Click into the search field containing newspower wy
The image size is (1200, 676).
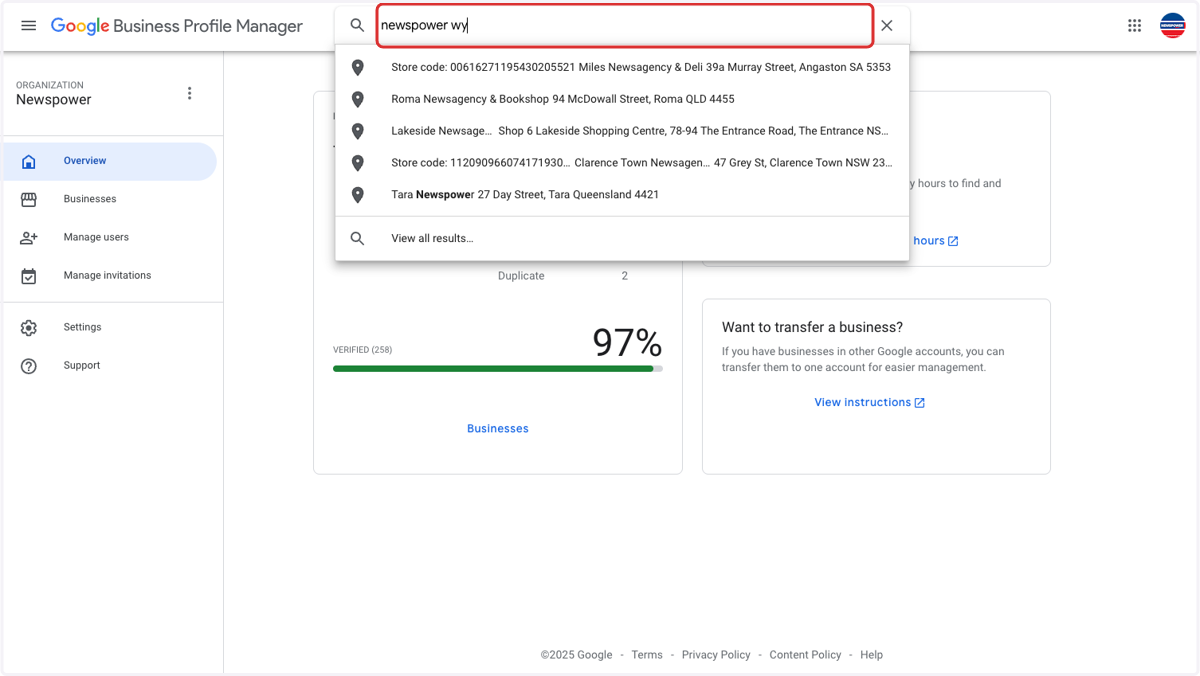(625, 26)
